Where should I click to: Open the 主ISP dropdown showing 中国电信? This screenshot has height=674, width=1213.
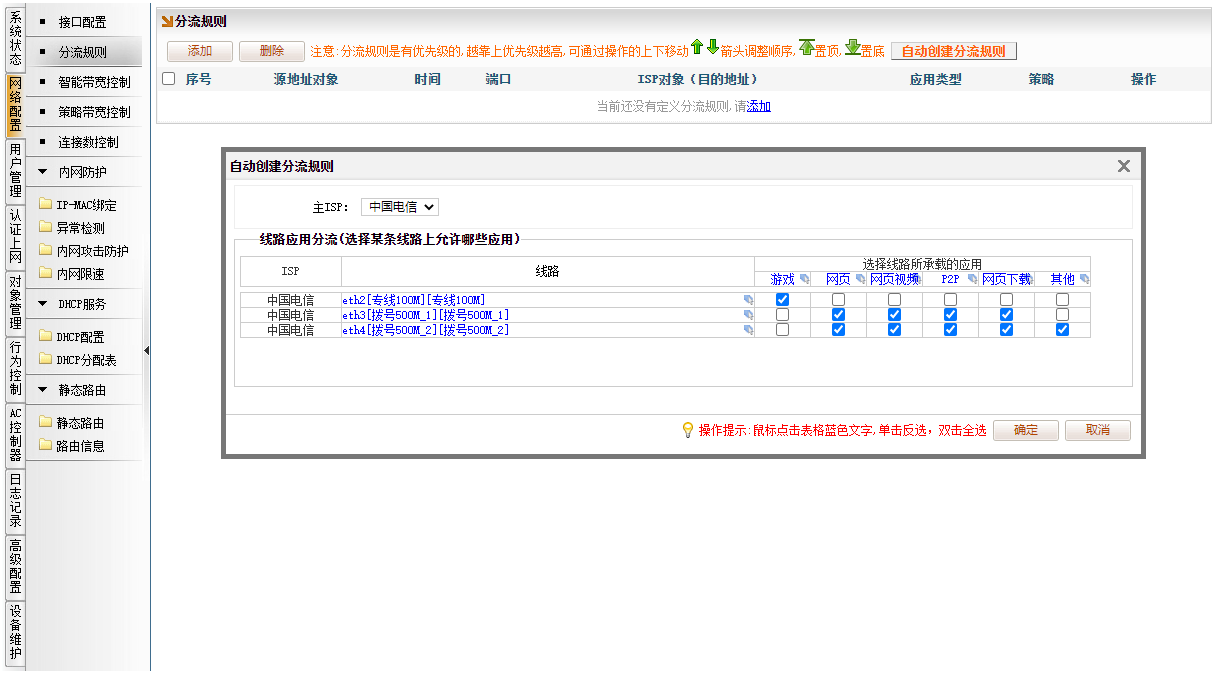399,207
